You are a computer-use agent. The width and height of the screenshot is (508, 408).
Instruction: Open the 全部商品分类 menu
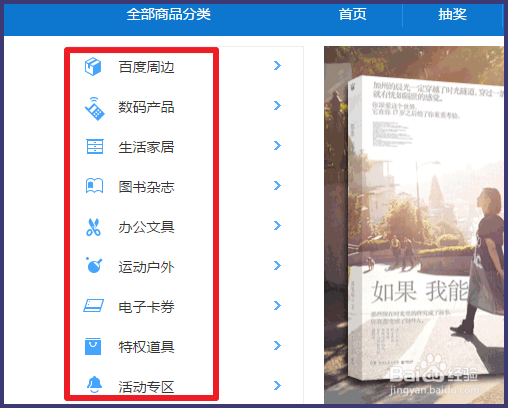point(168,14)
